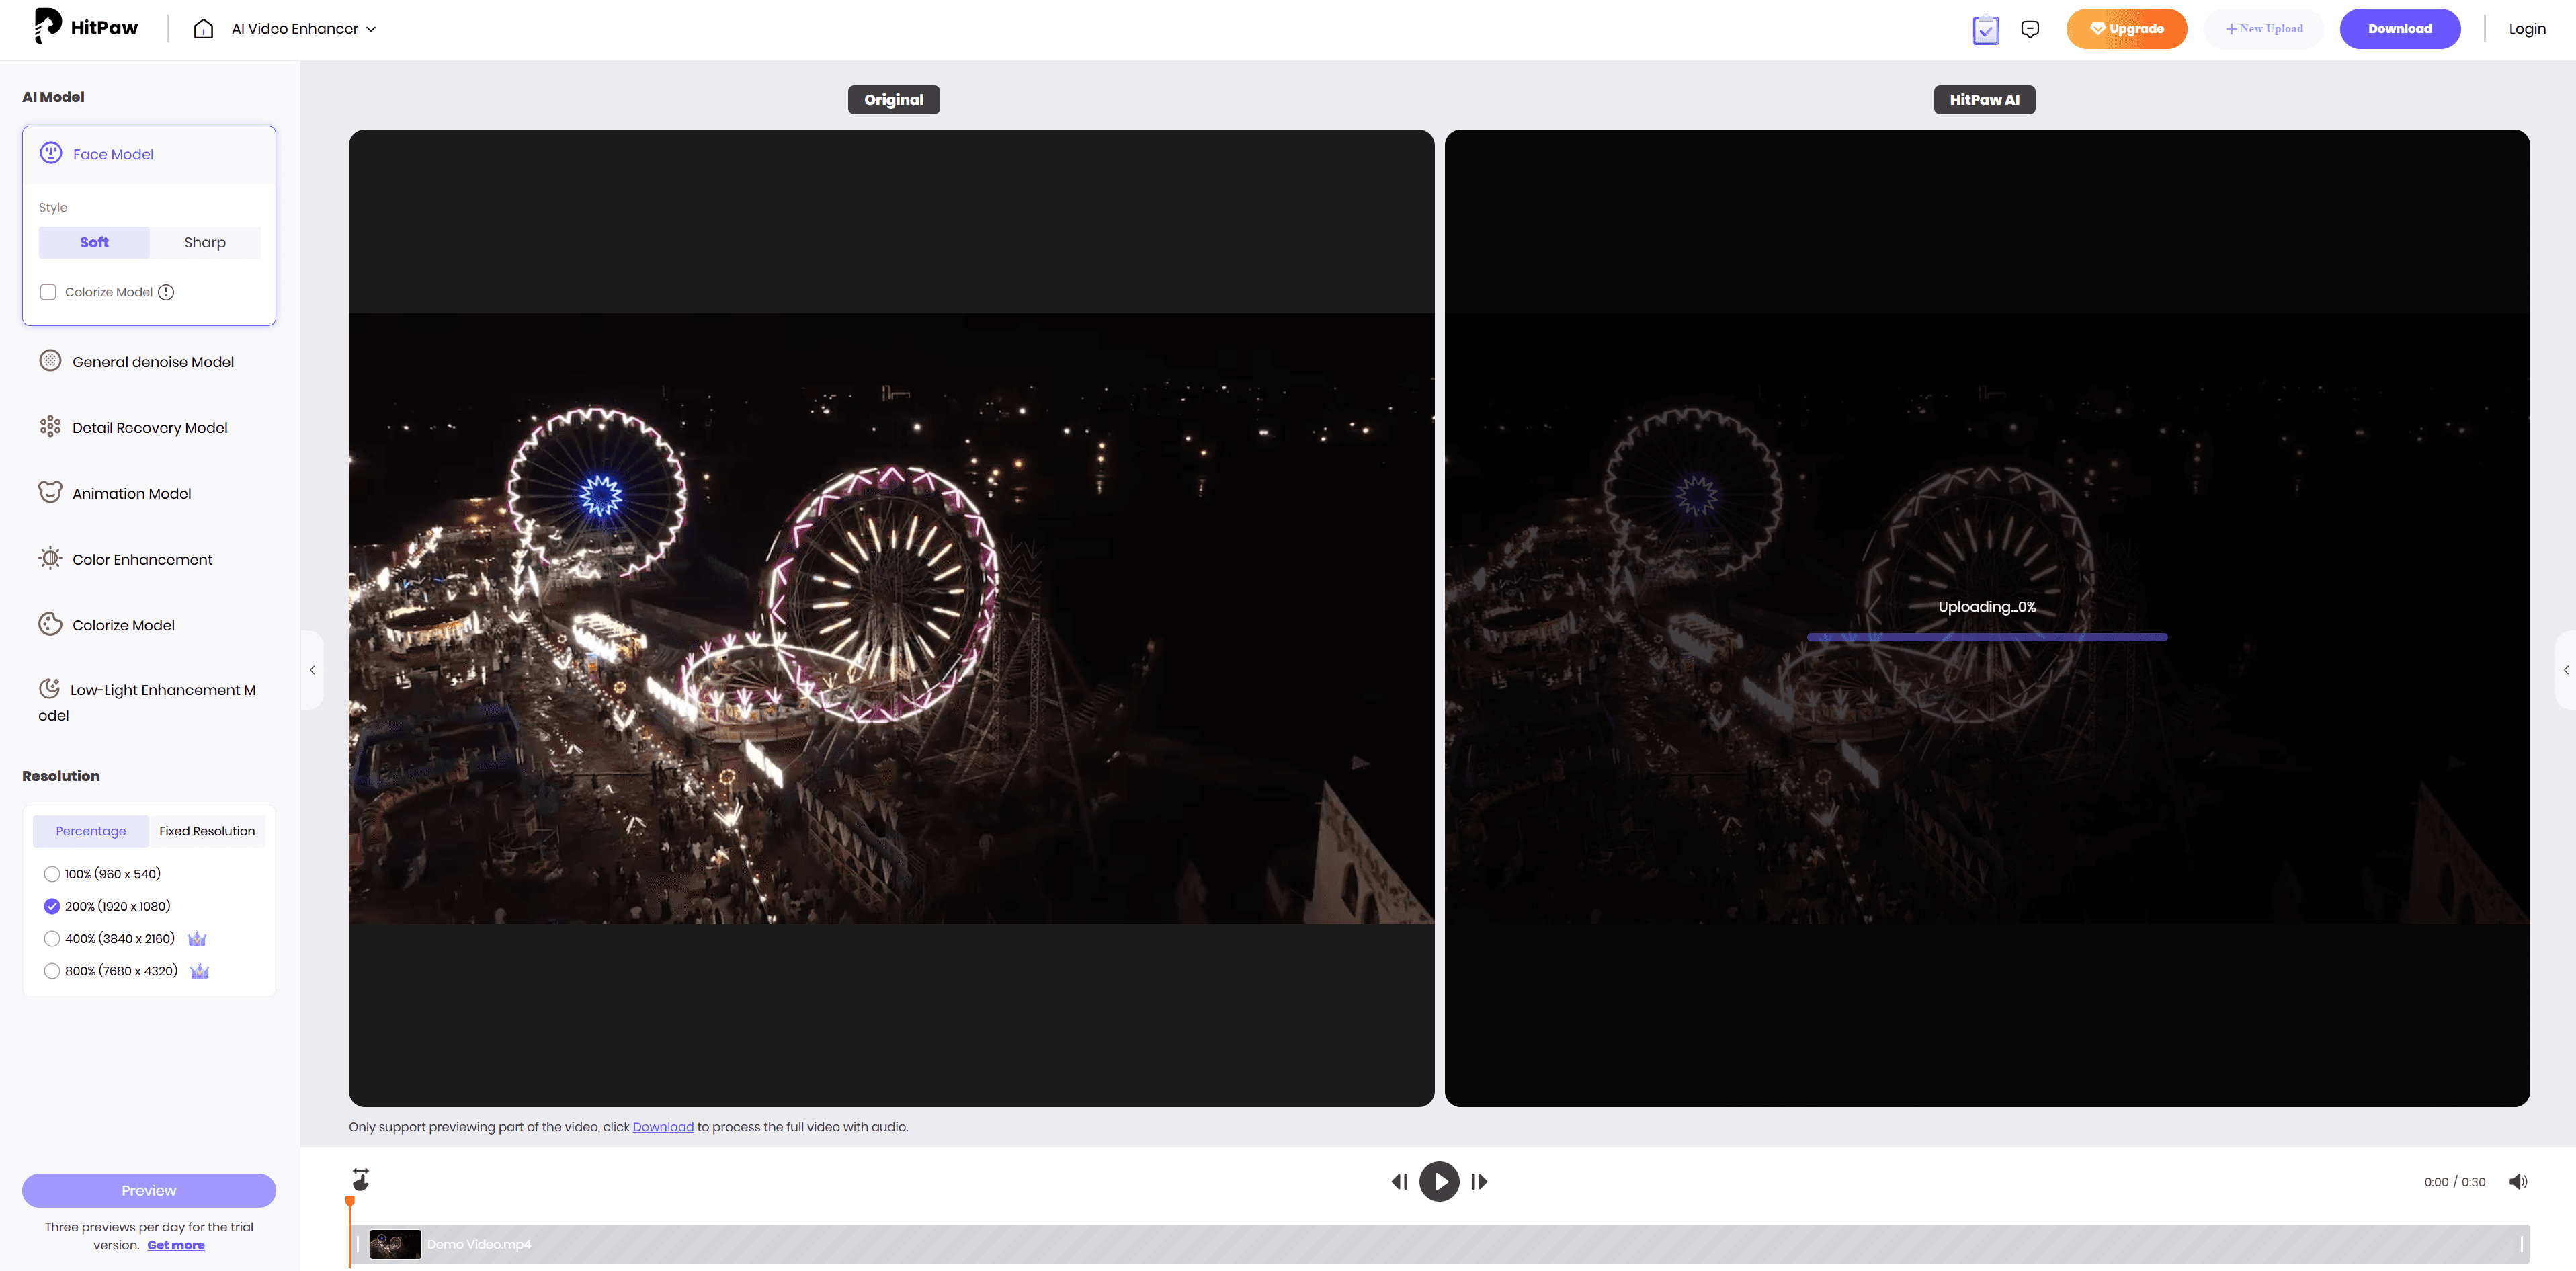Click the HitPaw logo
Viewport: 2576px width, 1271px height.
pyautogui.click(x=86, y=27)
